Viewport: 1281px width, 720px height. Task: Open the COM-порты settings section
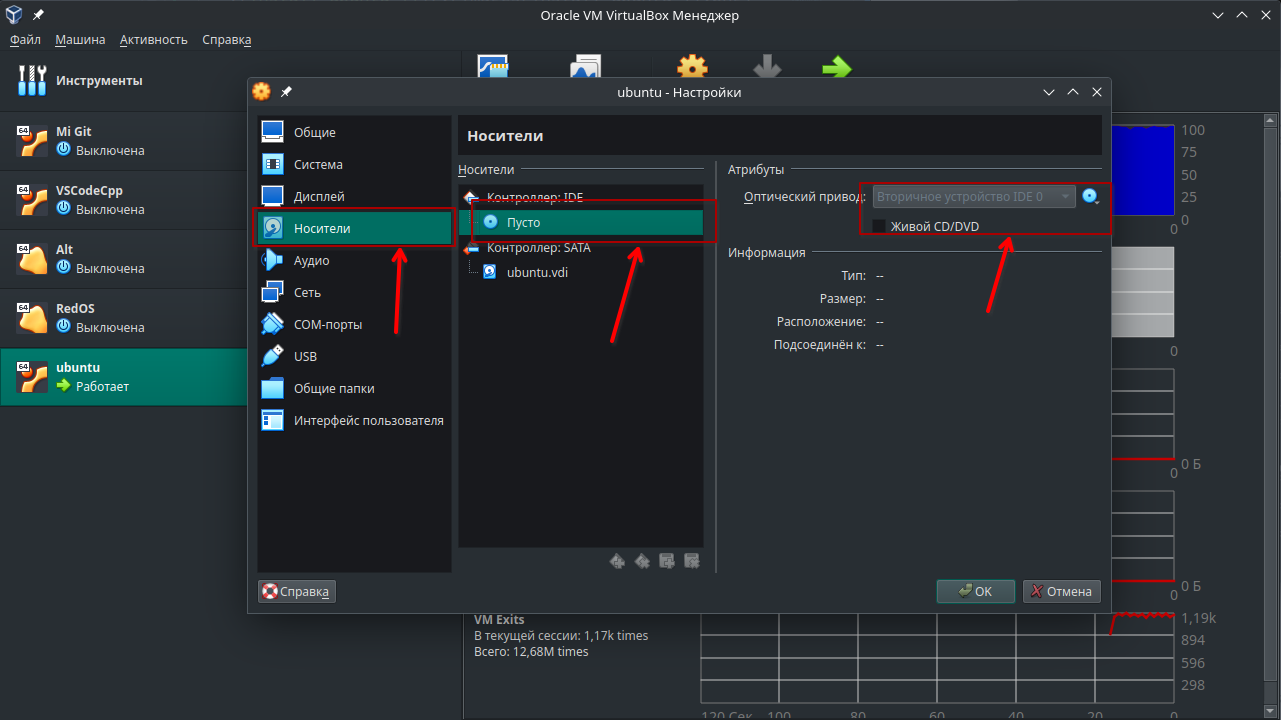click(327, 325)
